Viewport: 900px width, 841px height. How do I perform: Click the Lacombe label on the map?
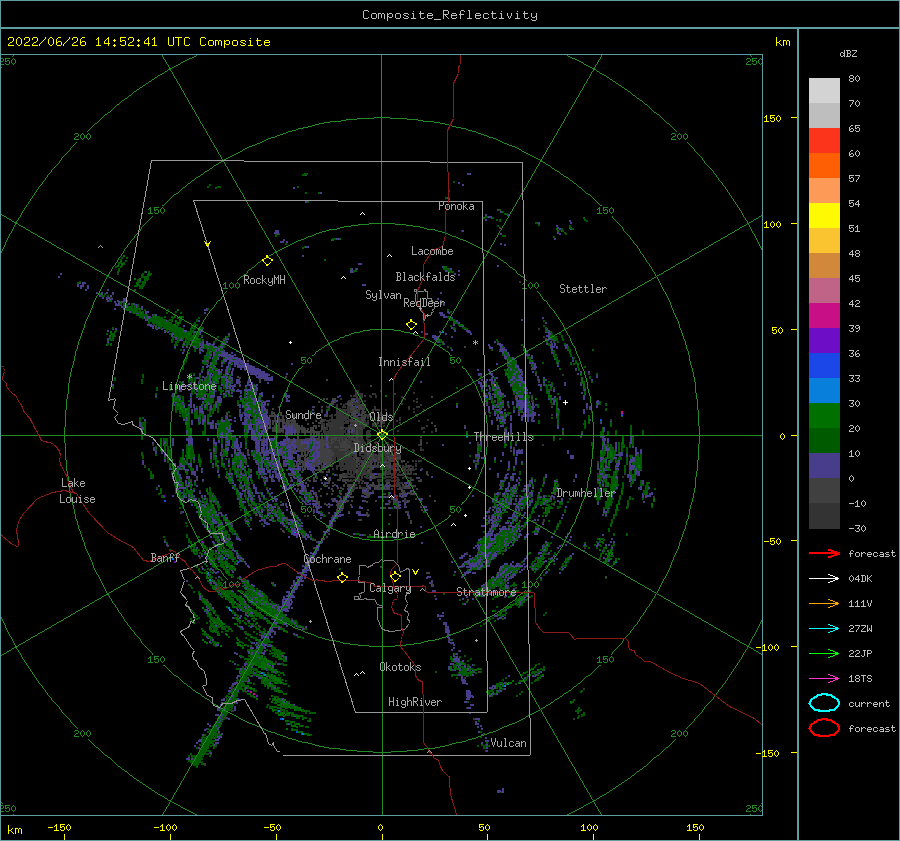[432, 251]
